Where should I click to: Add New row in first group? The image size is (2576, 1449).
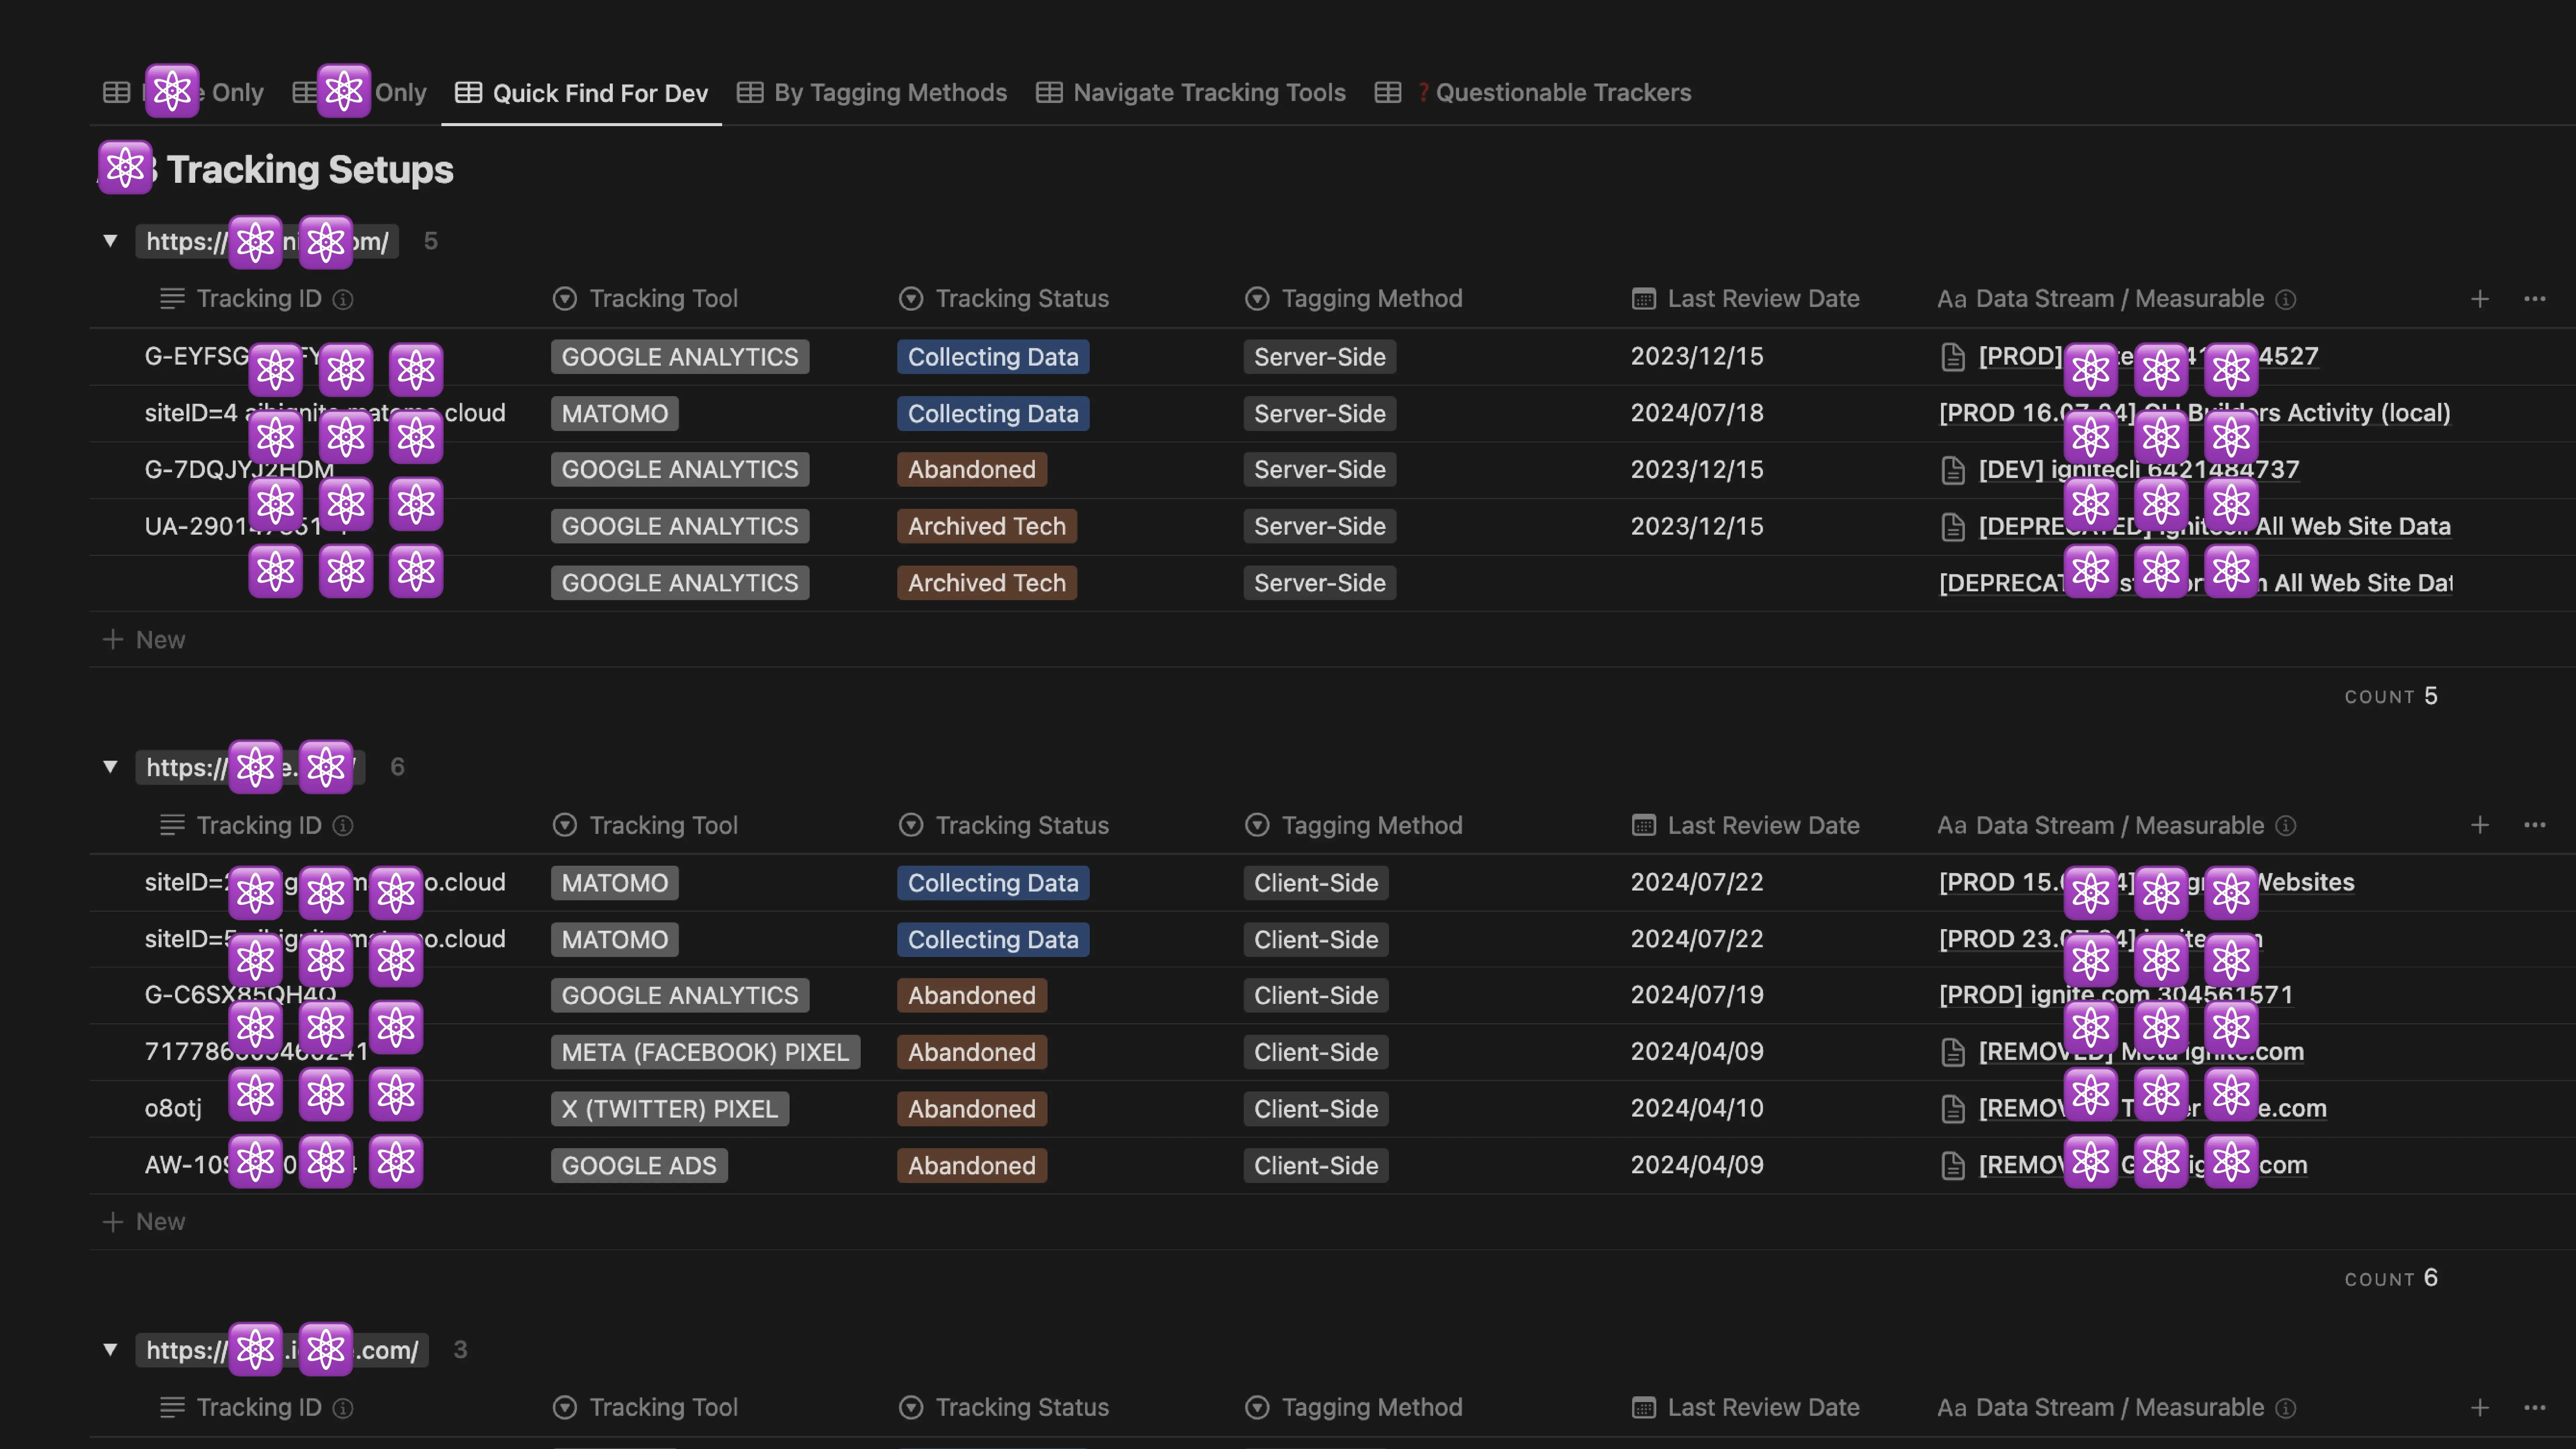point(145,640)
